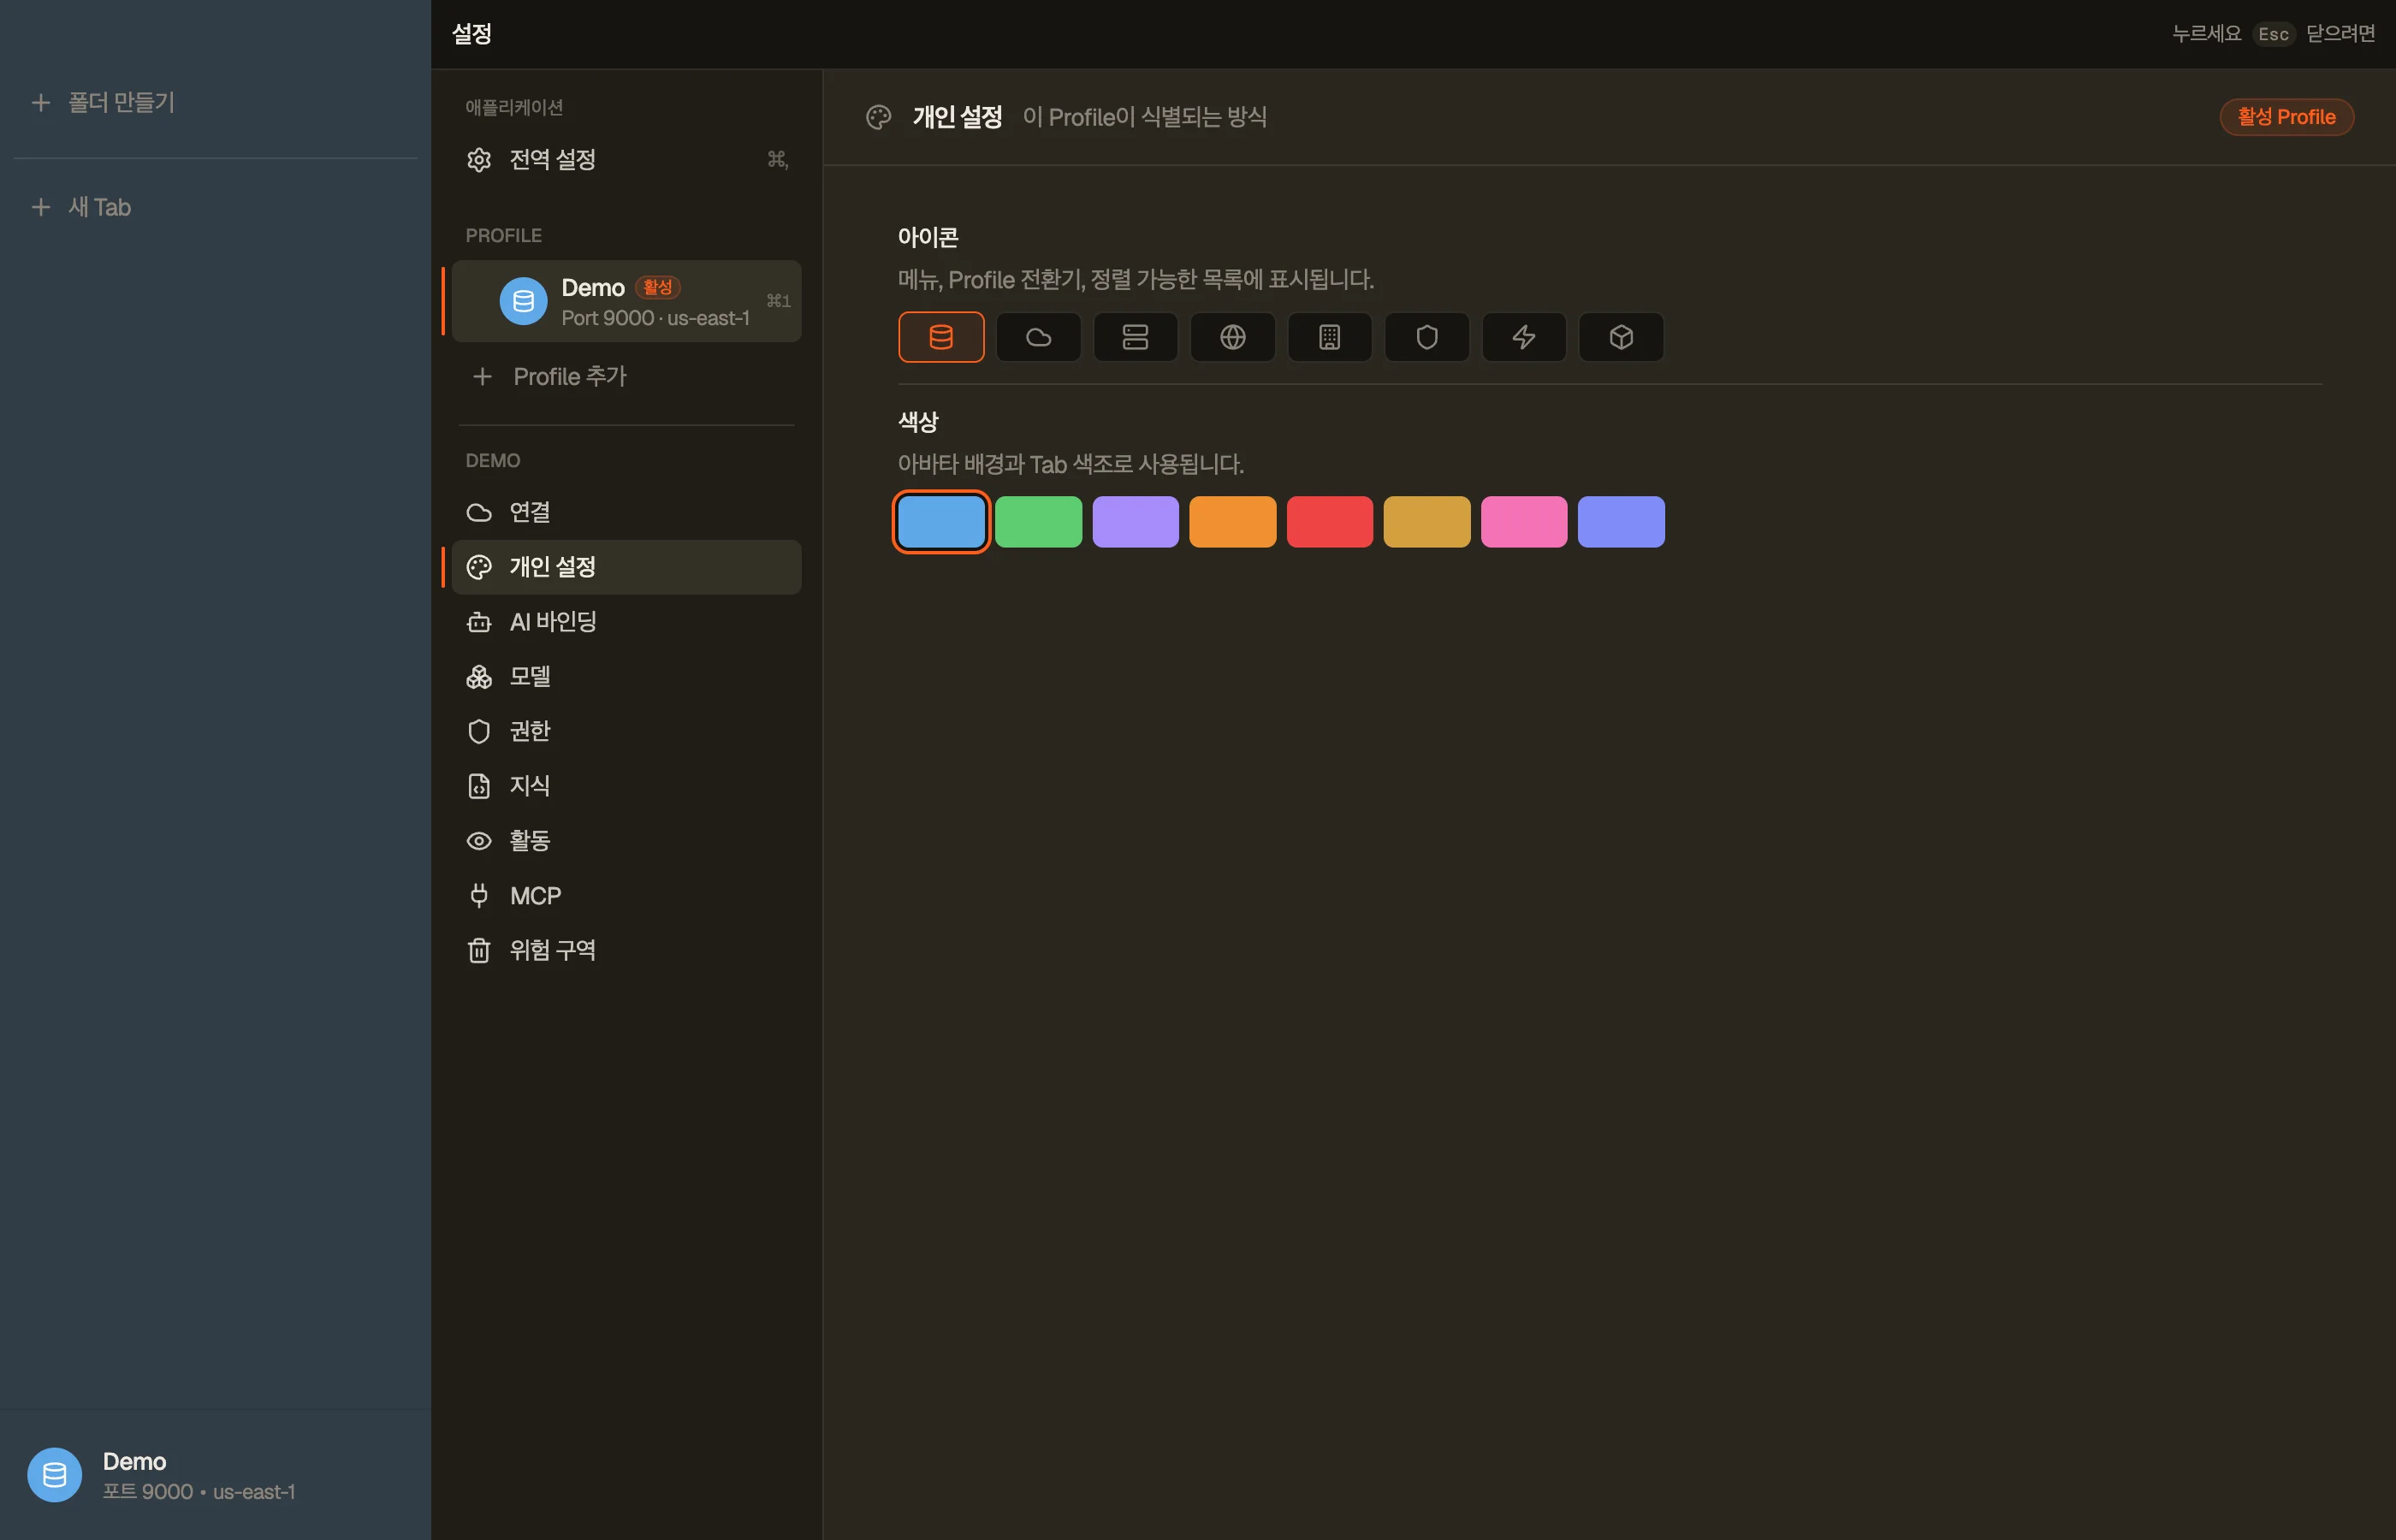Click the plus icon beside 새 Tab
This screenshot has width=2396, height=1540.
pos(41,207)
